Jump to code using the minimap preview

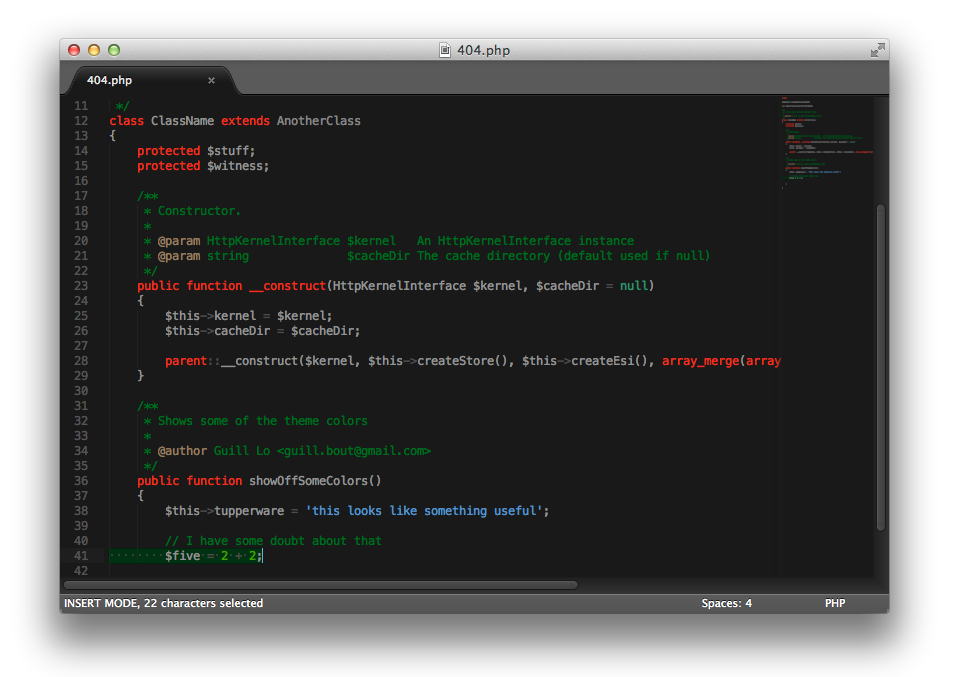pyautogui.click(x=827, y=143)
